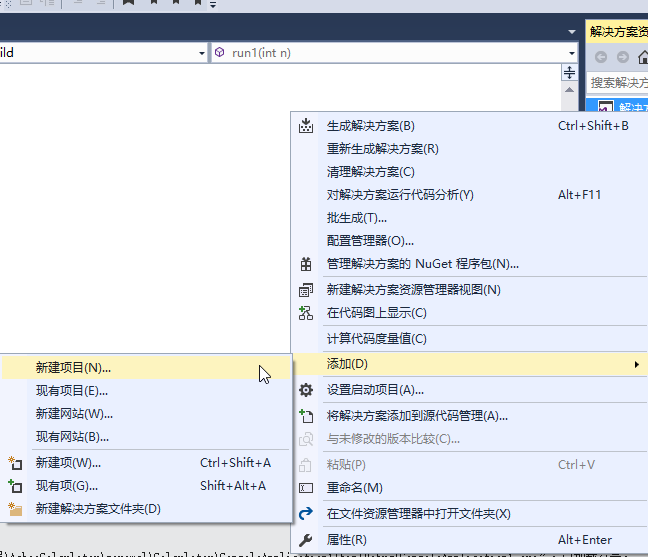
Task: Choose 新建解决方案文件夹(D)
Action: point(146,509)
